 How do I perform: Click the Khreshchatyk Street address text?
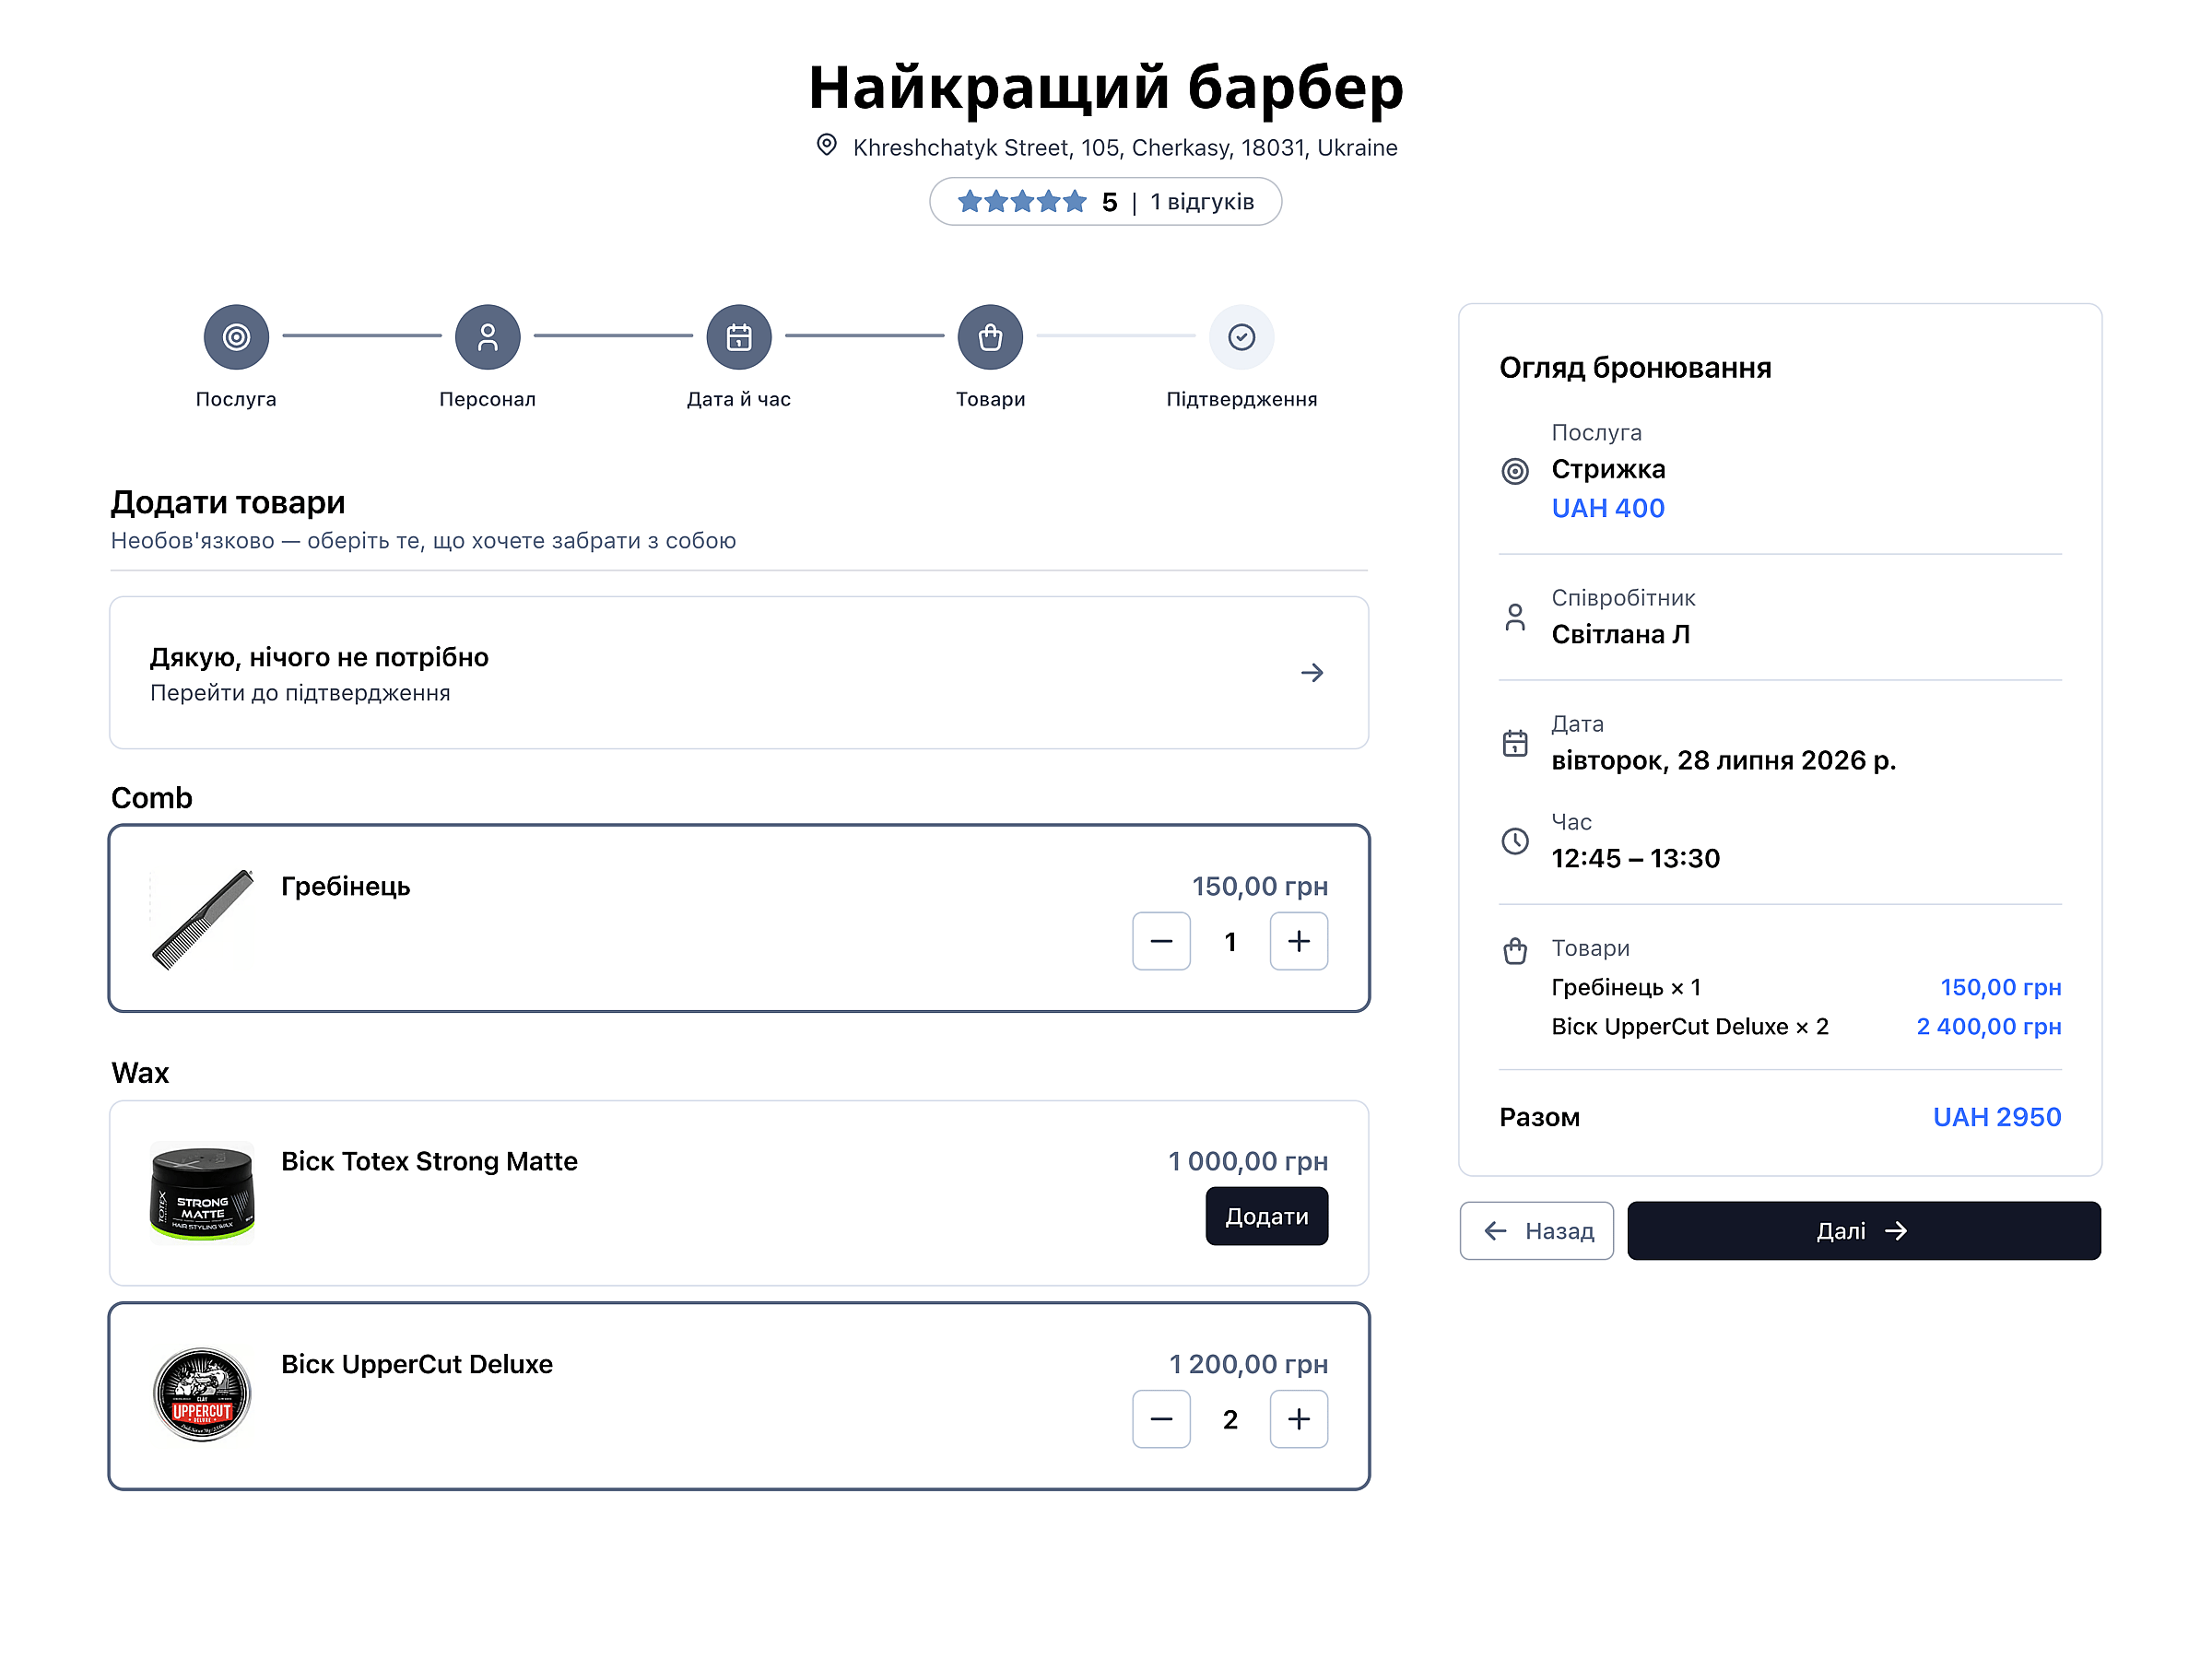click(1125, 148)
